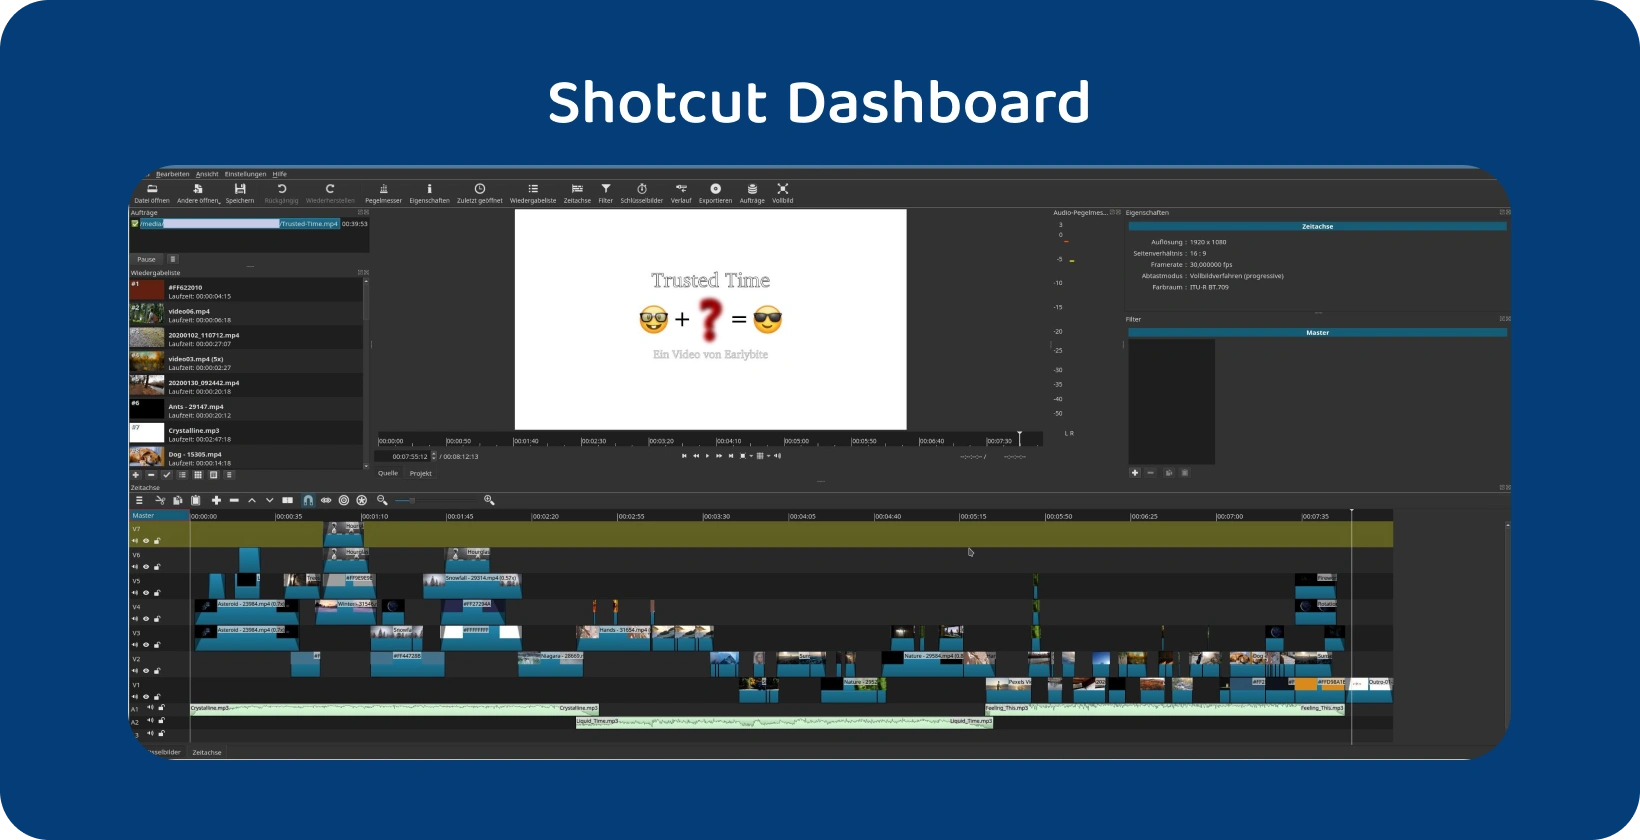The image size is (1640, 840).
Task: Show the Pegelmesser audio meter panel
Action: pos(383,193)
